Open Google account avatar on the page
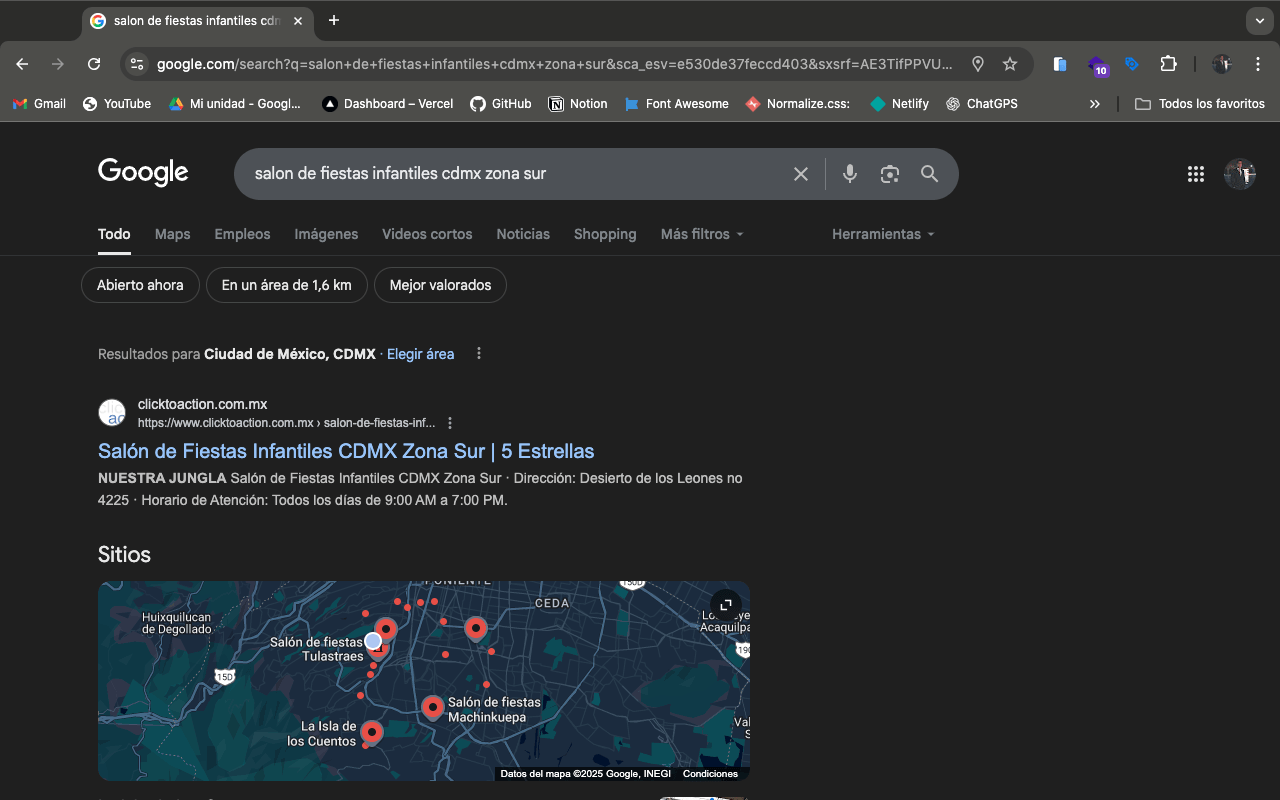Viewport: 1280px width, 800px height. pyautogui.click(x=1240, y=174)
